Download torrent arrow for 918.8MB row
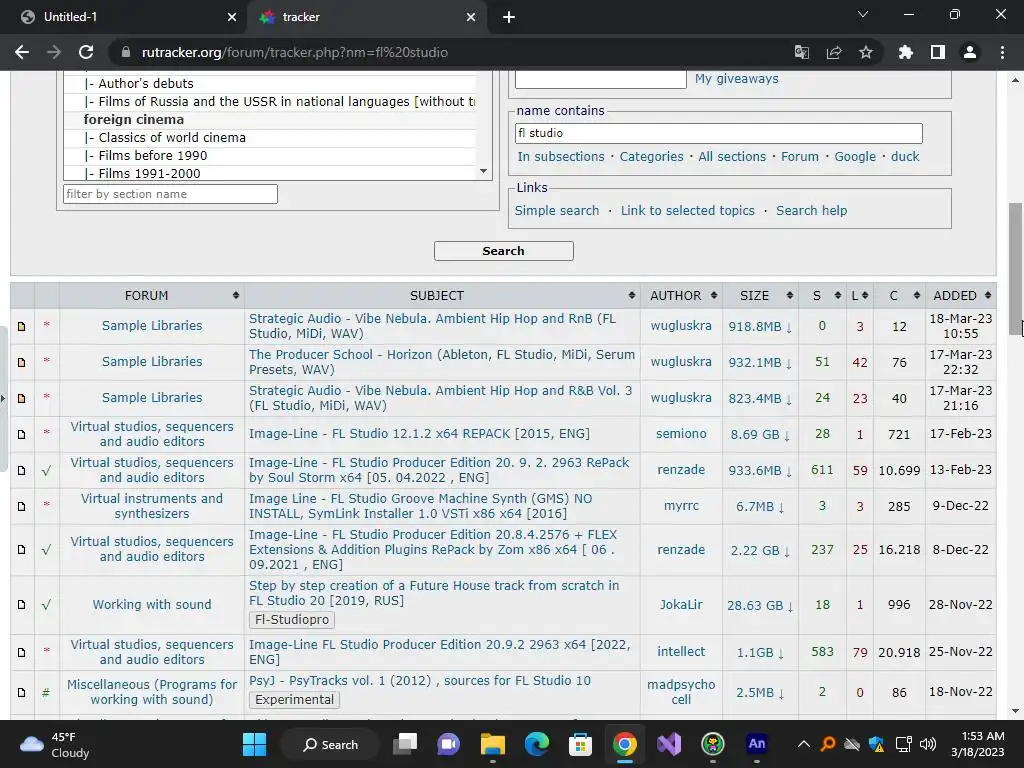This screenshot has width=1024, height=768. click(789, 327)
